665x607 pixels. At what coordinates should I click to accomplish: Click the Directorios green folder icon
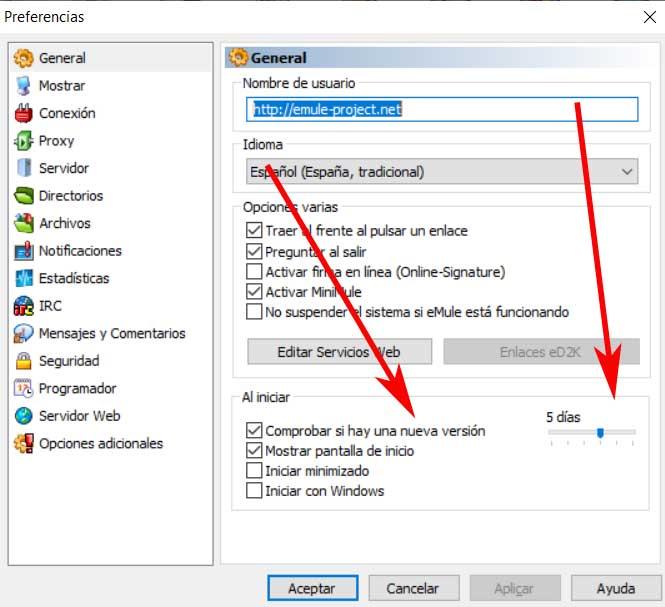23,196
